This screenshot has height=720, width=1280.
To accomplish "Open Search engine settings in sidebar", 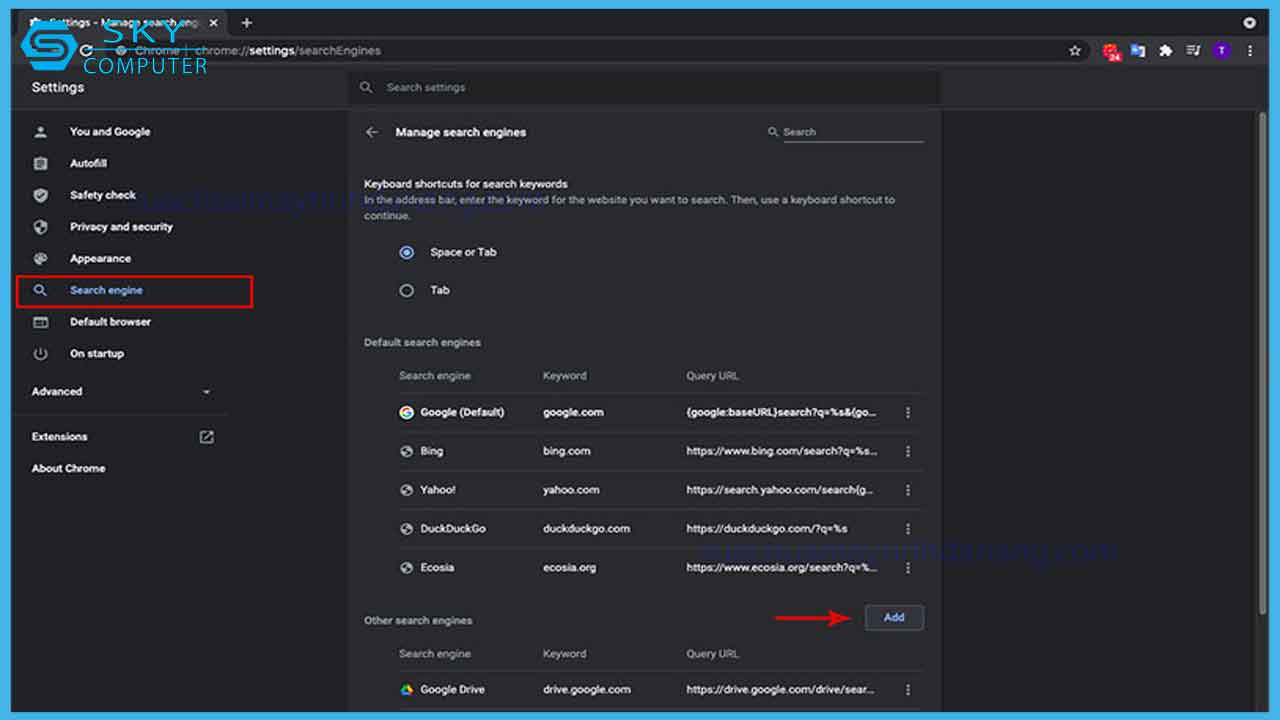I will click(134, 291).
